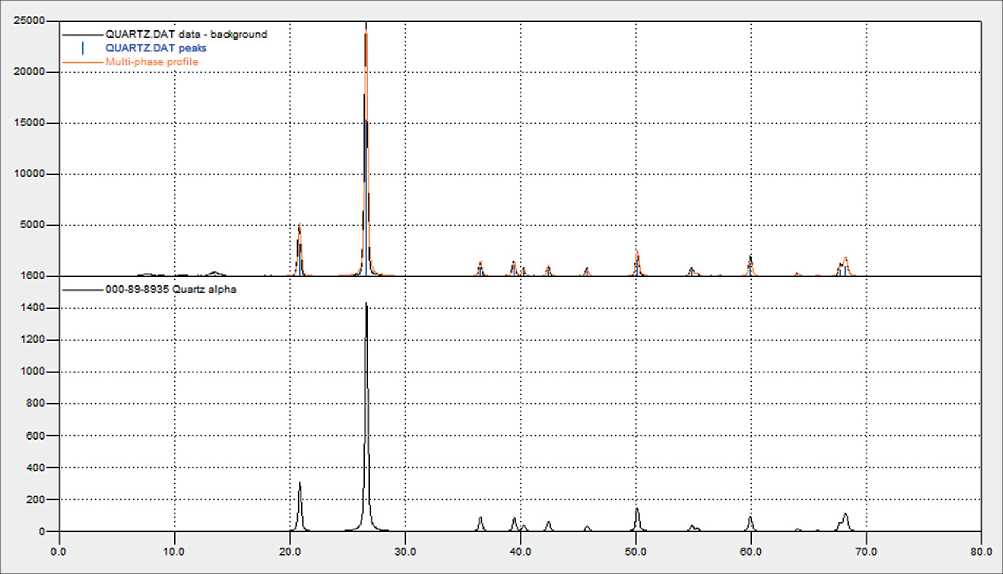Click the orange Multi-phase profile legend line
The image size is (1003, 574).
(x=83, y=62)
